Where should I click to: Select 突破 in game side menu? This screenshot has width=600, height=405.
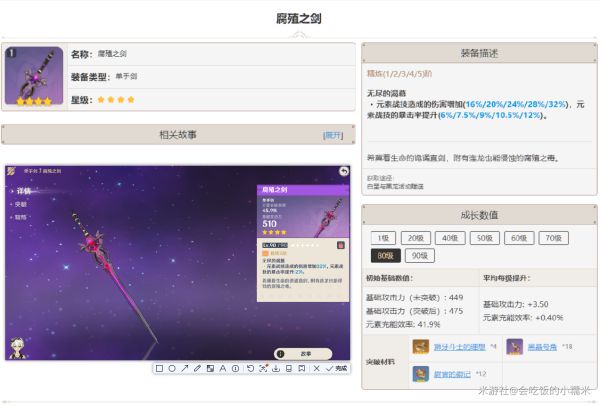click(x=19, y=204)
